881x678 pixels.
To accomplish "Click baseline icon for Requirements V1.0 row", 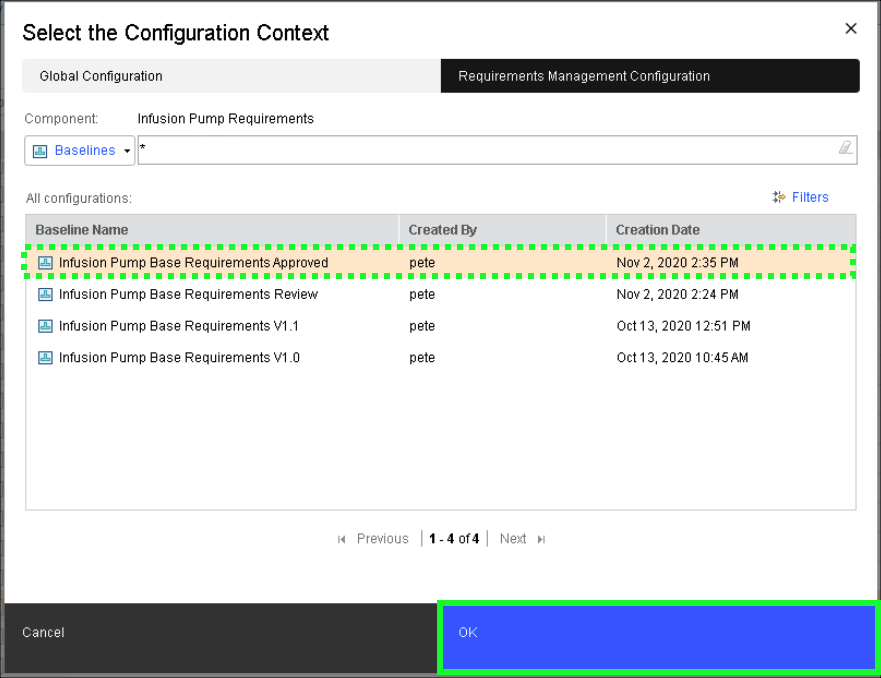I will pos(45,358).
